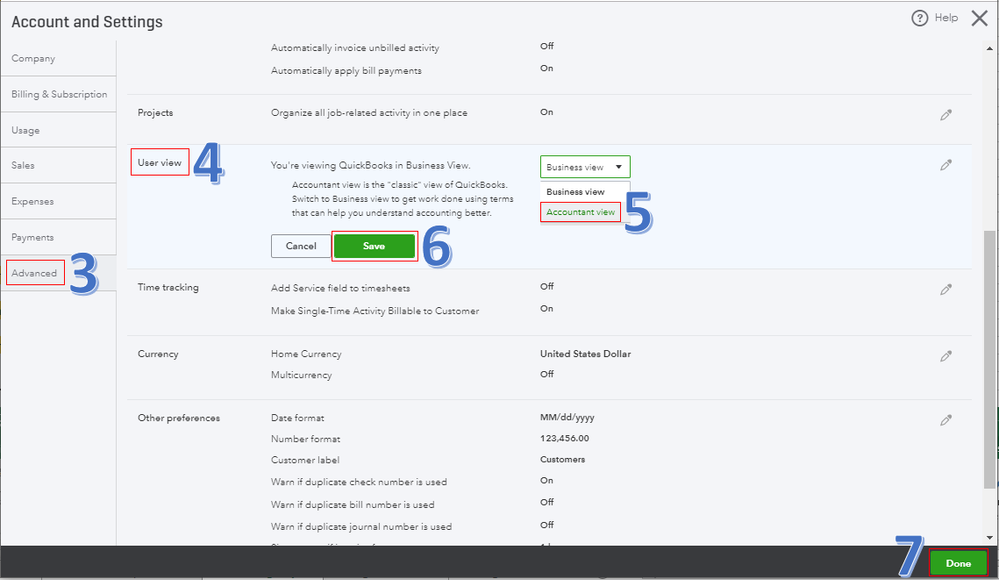Click the Date format row label
This screenshot has height=580, width=999.
pyautogui.click(x=298, y=418)
